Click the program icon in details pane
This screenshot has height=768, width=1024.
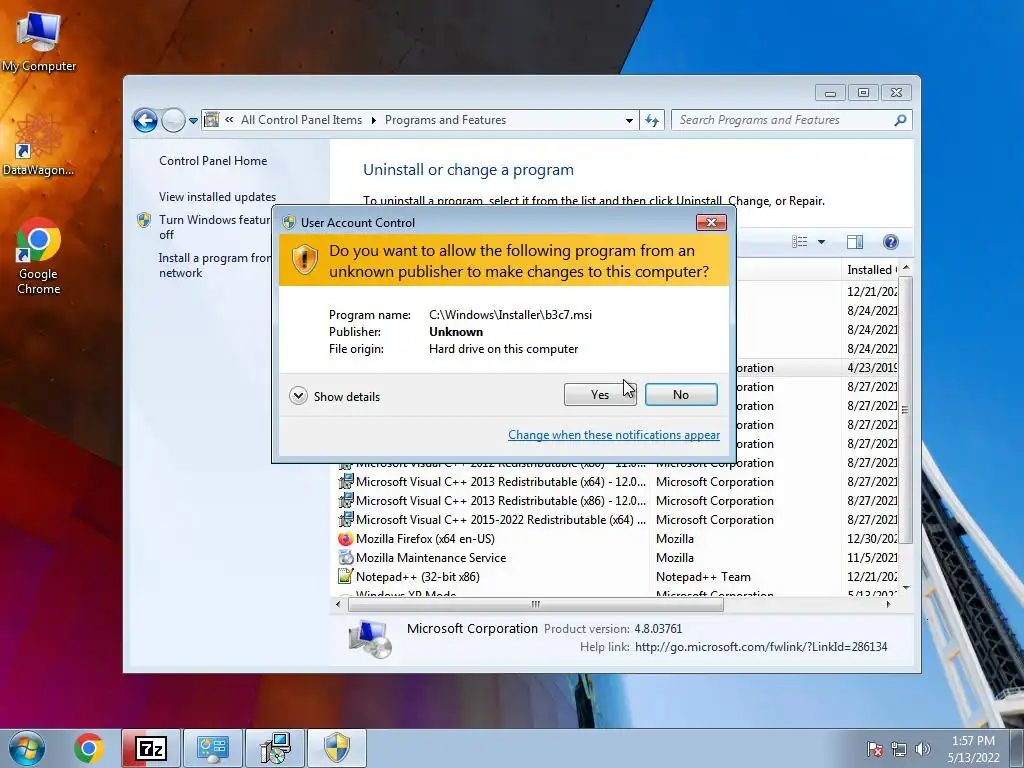(370, 639)
